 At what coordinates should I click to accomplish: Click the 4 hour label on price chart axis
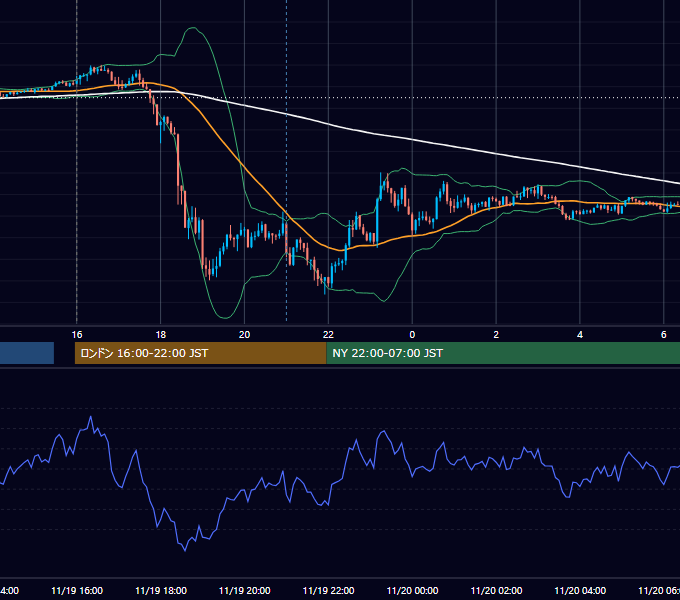pyautogui.click(x=580, y=335)
